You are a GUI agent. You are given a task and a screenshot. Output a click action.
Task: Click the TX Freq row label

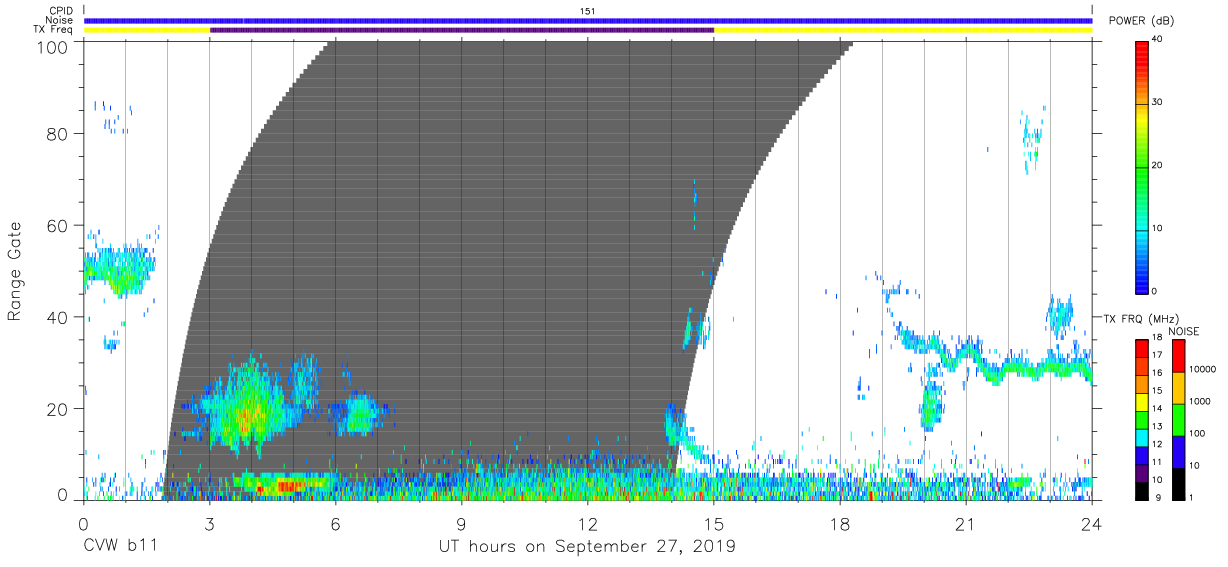[x=54, y=30]
